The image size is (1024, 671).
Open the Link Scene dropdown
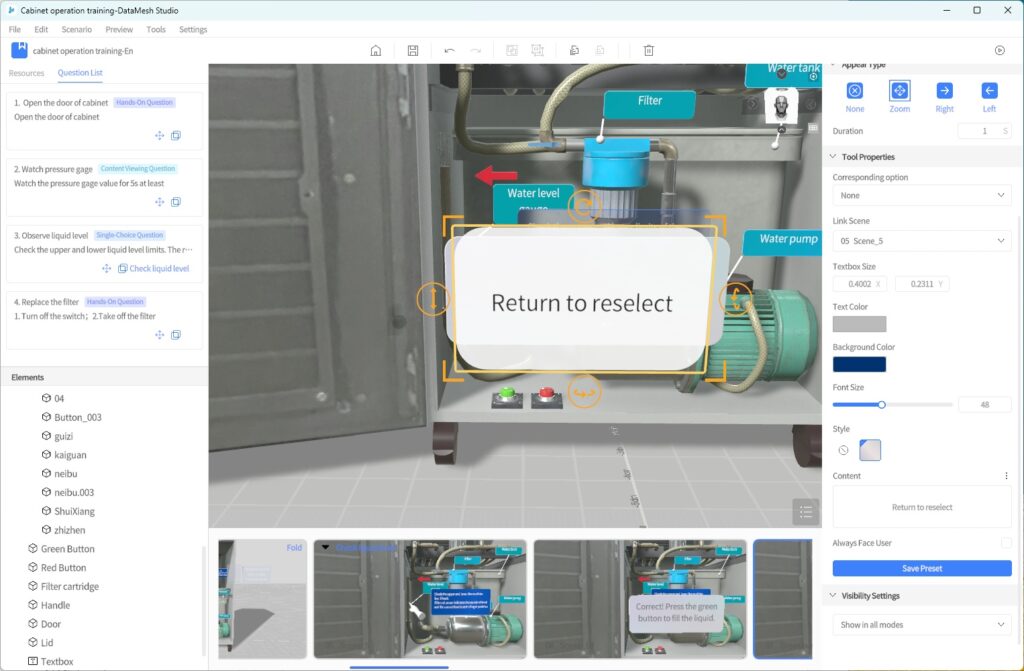tap(921, 241)
